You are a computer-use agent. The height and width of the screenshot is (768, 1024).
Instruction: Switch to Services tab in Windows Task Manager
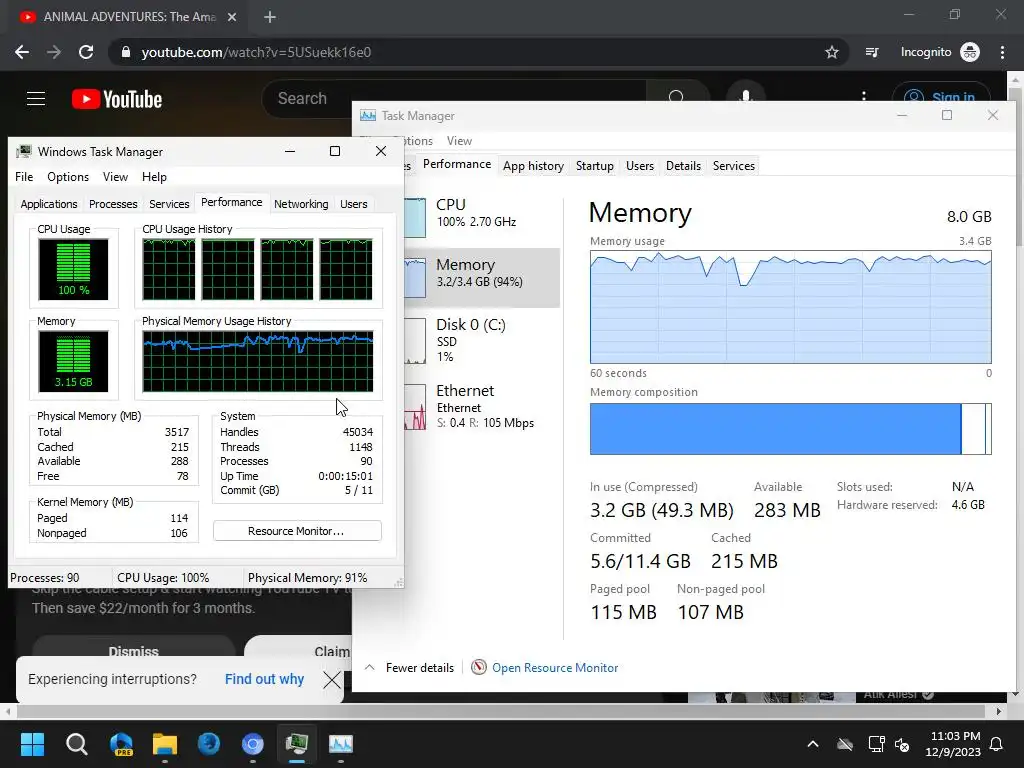169,204
